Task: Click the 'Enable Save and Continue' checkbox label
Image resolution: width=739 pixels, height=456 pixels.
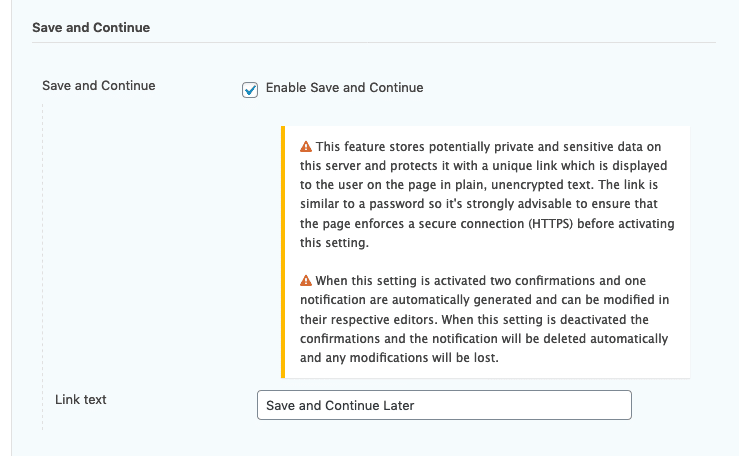Action: [x=344, y=88]
